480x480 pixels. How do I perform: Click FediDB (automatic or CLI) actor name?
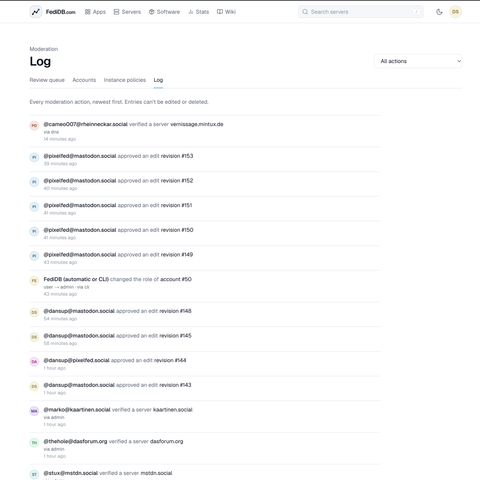[x=76, y=279]
